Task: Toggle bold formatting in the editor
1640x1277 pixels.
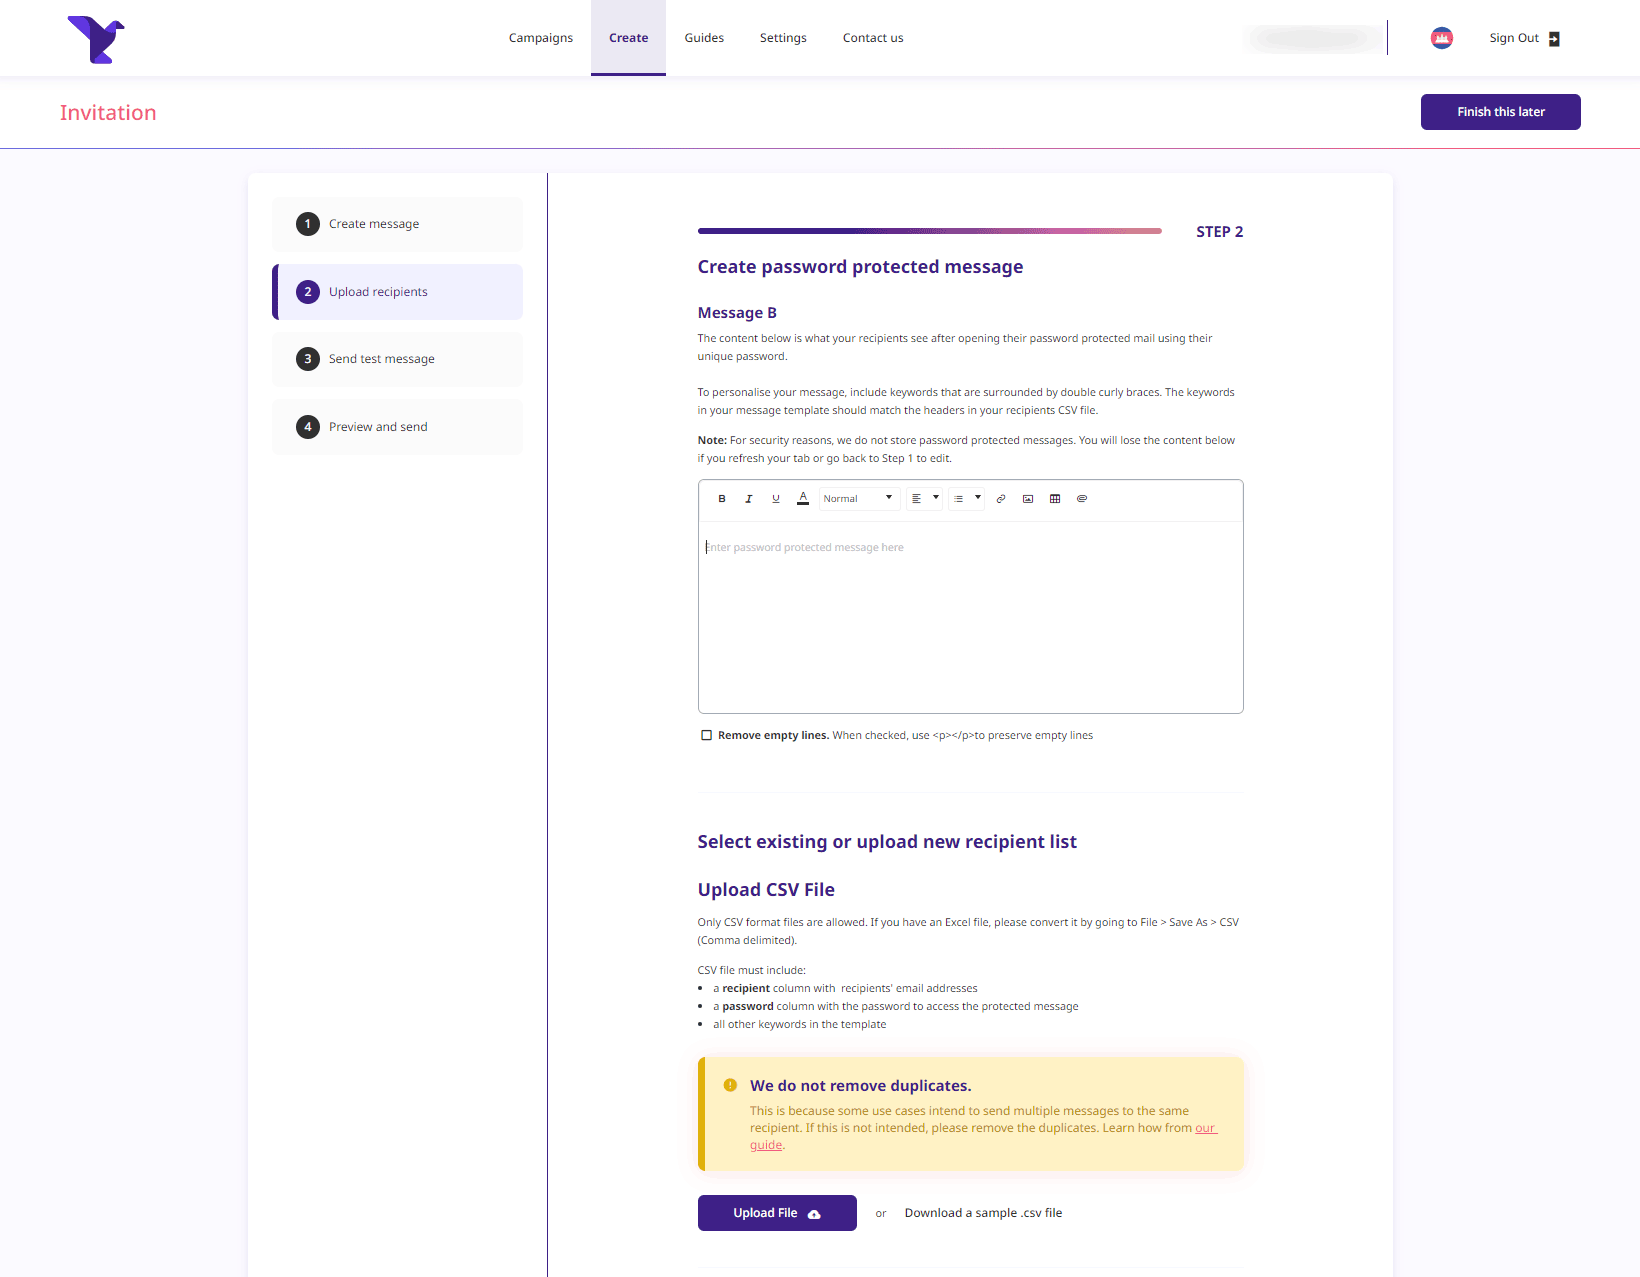Action: click(722, 499)
